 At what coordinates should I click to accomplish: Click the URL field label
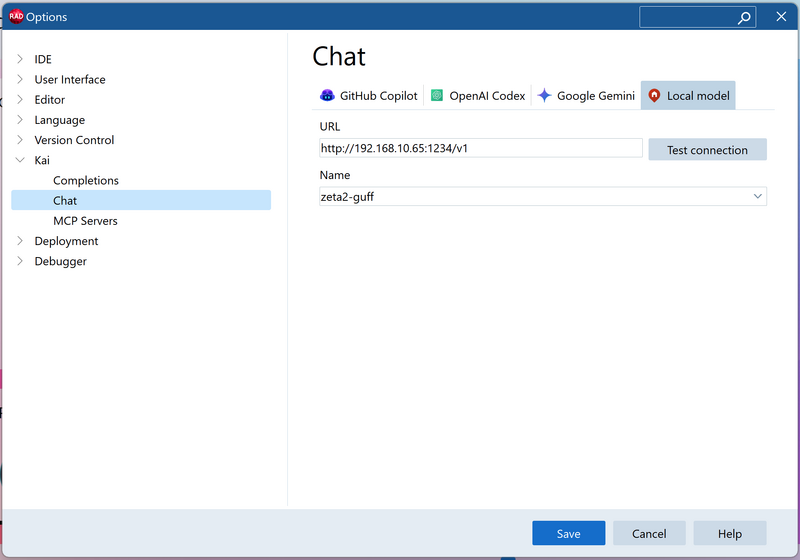[330, 126]
